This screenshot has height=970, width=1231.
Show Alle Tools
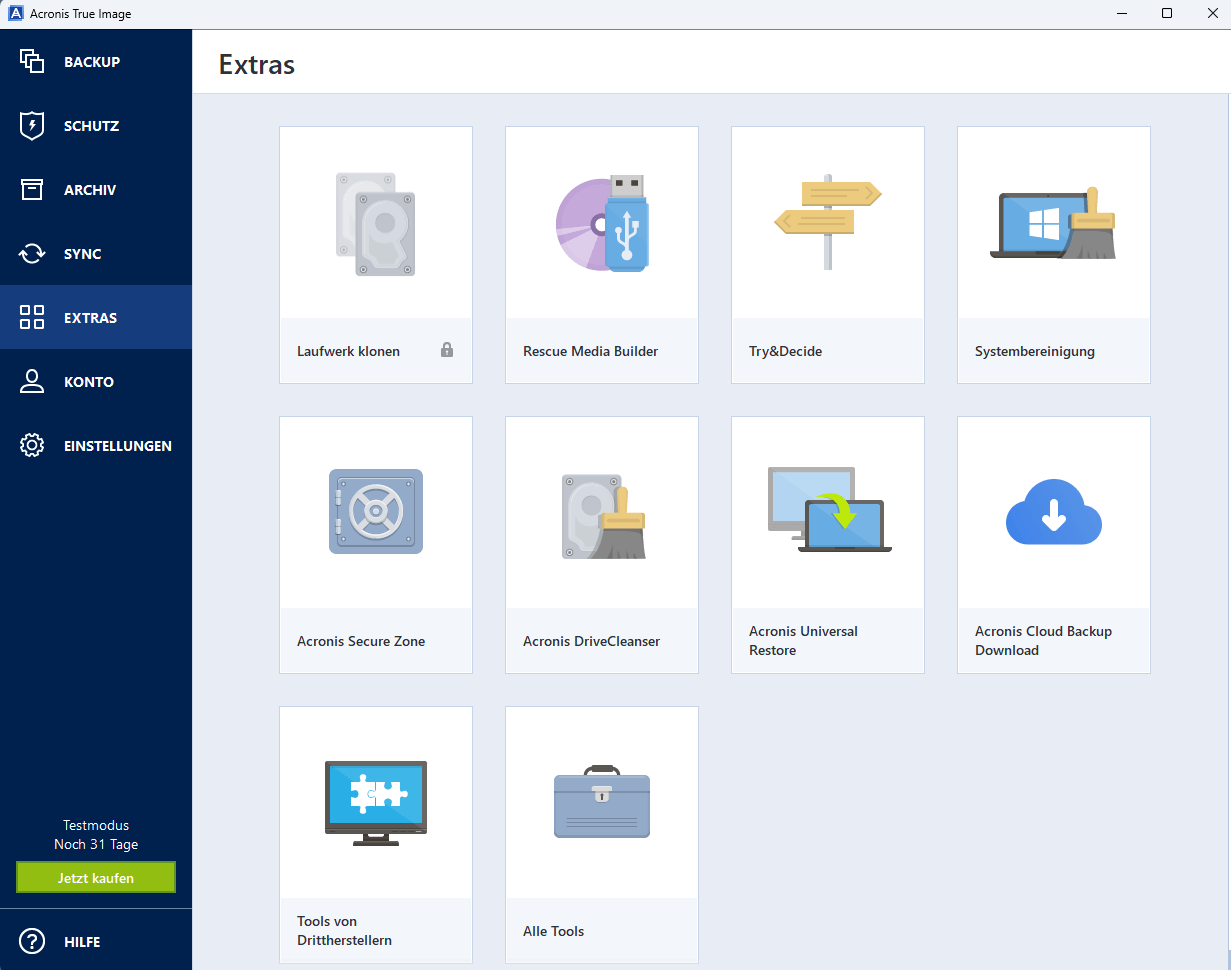(601, 834)
